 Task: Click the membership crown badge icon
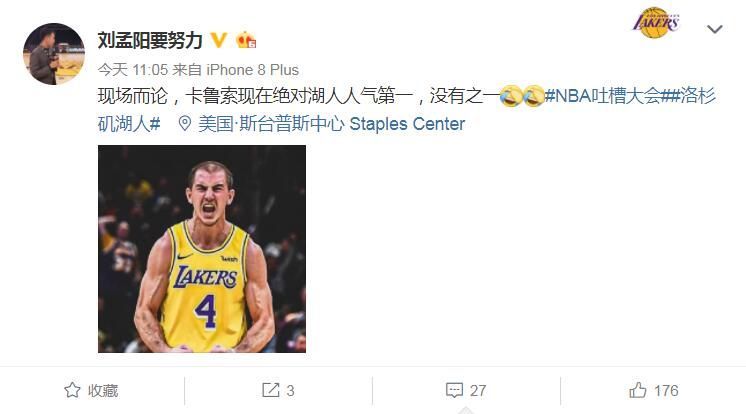(x=246, y=40)
